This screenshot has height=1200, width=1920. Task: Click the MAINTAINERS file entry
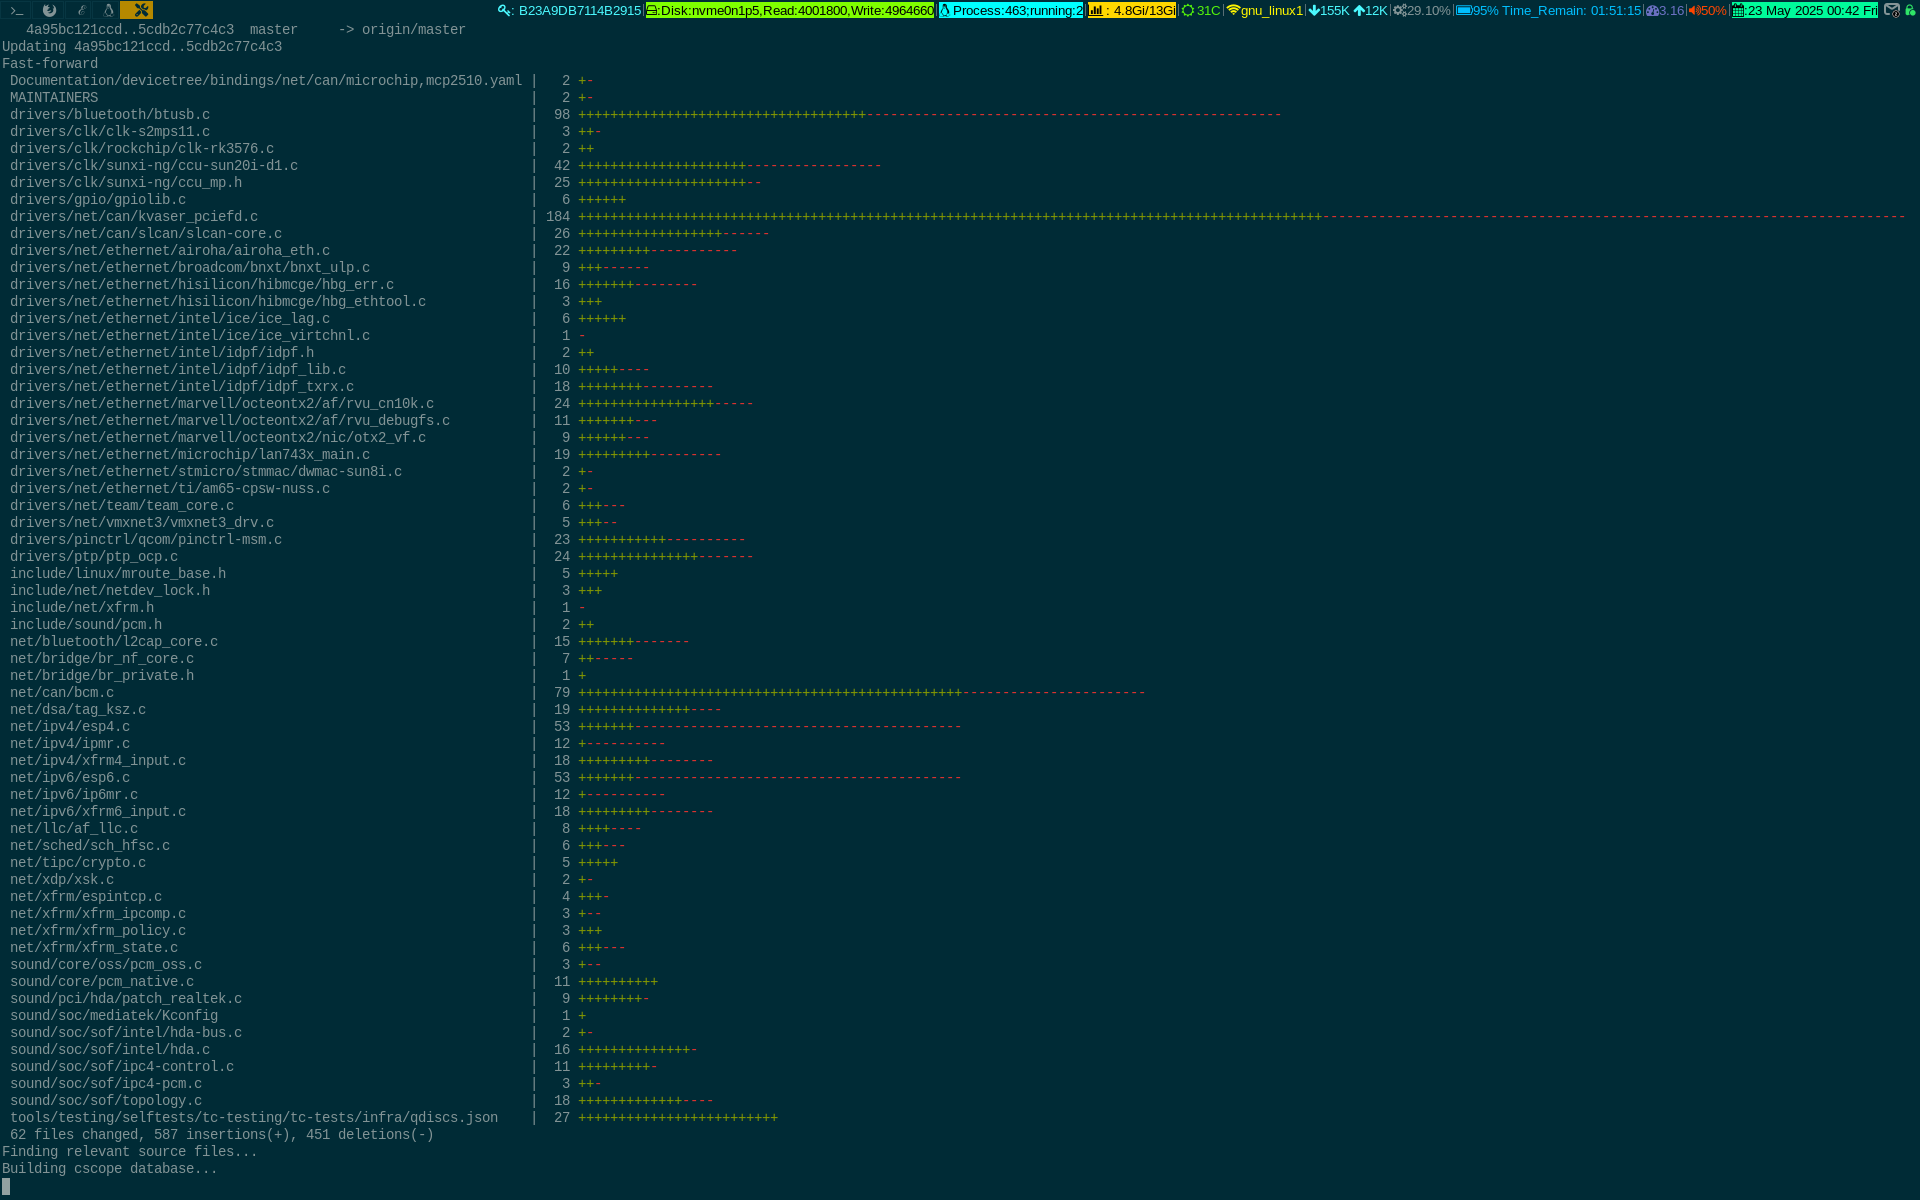pyautogui.click(x=54, y=98)
